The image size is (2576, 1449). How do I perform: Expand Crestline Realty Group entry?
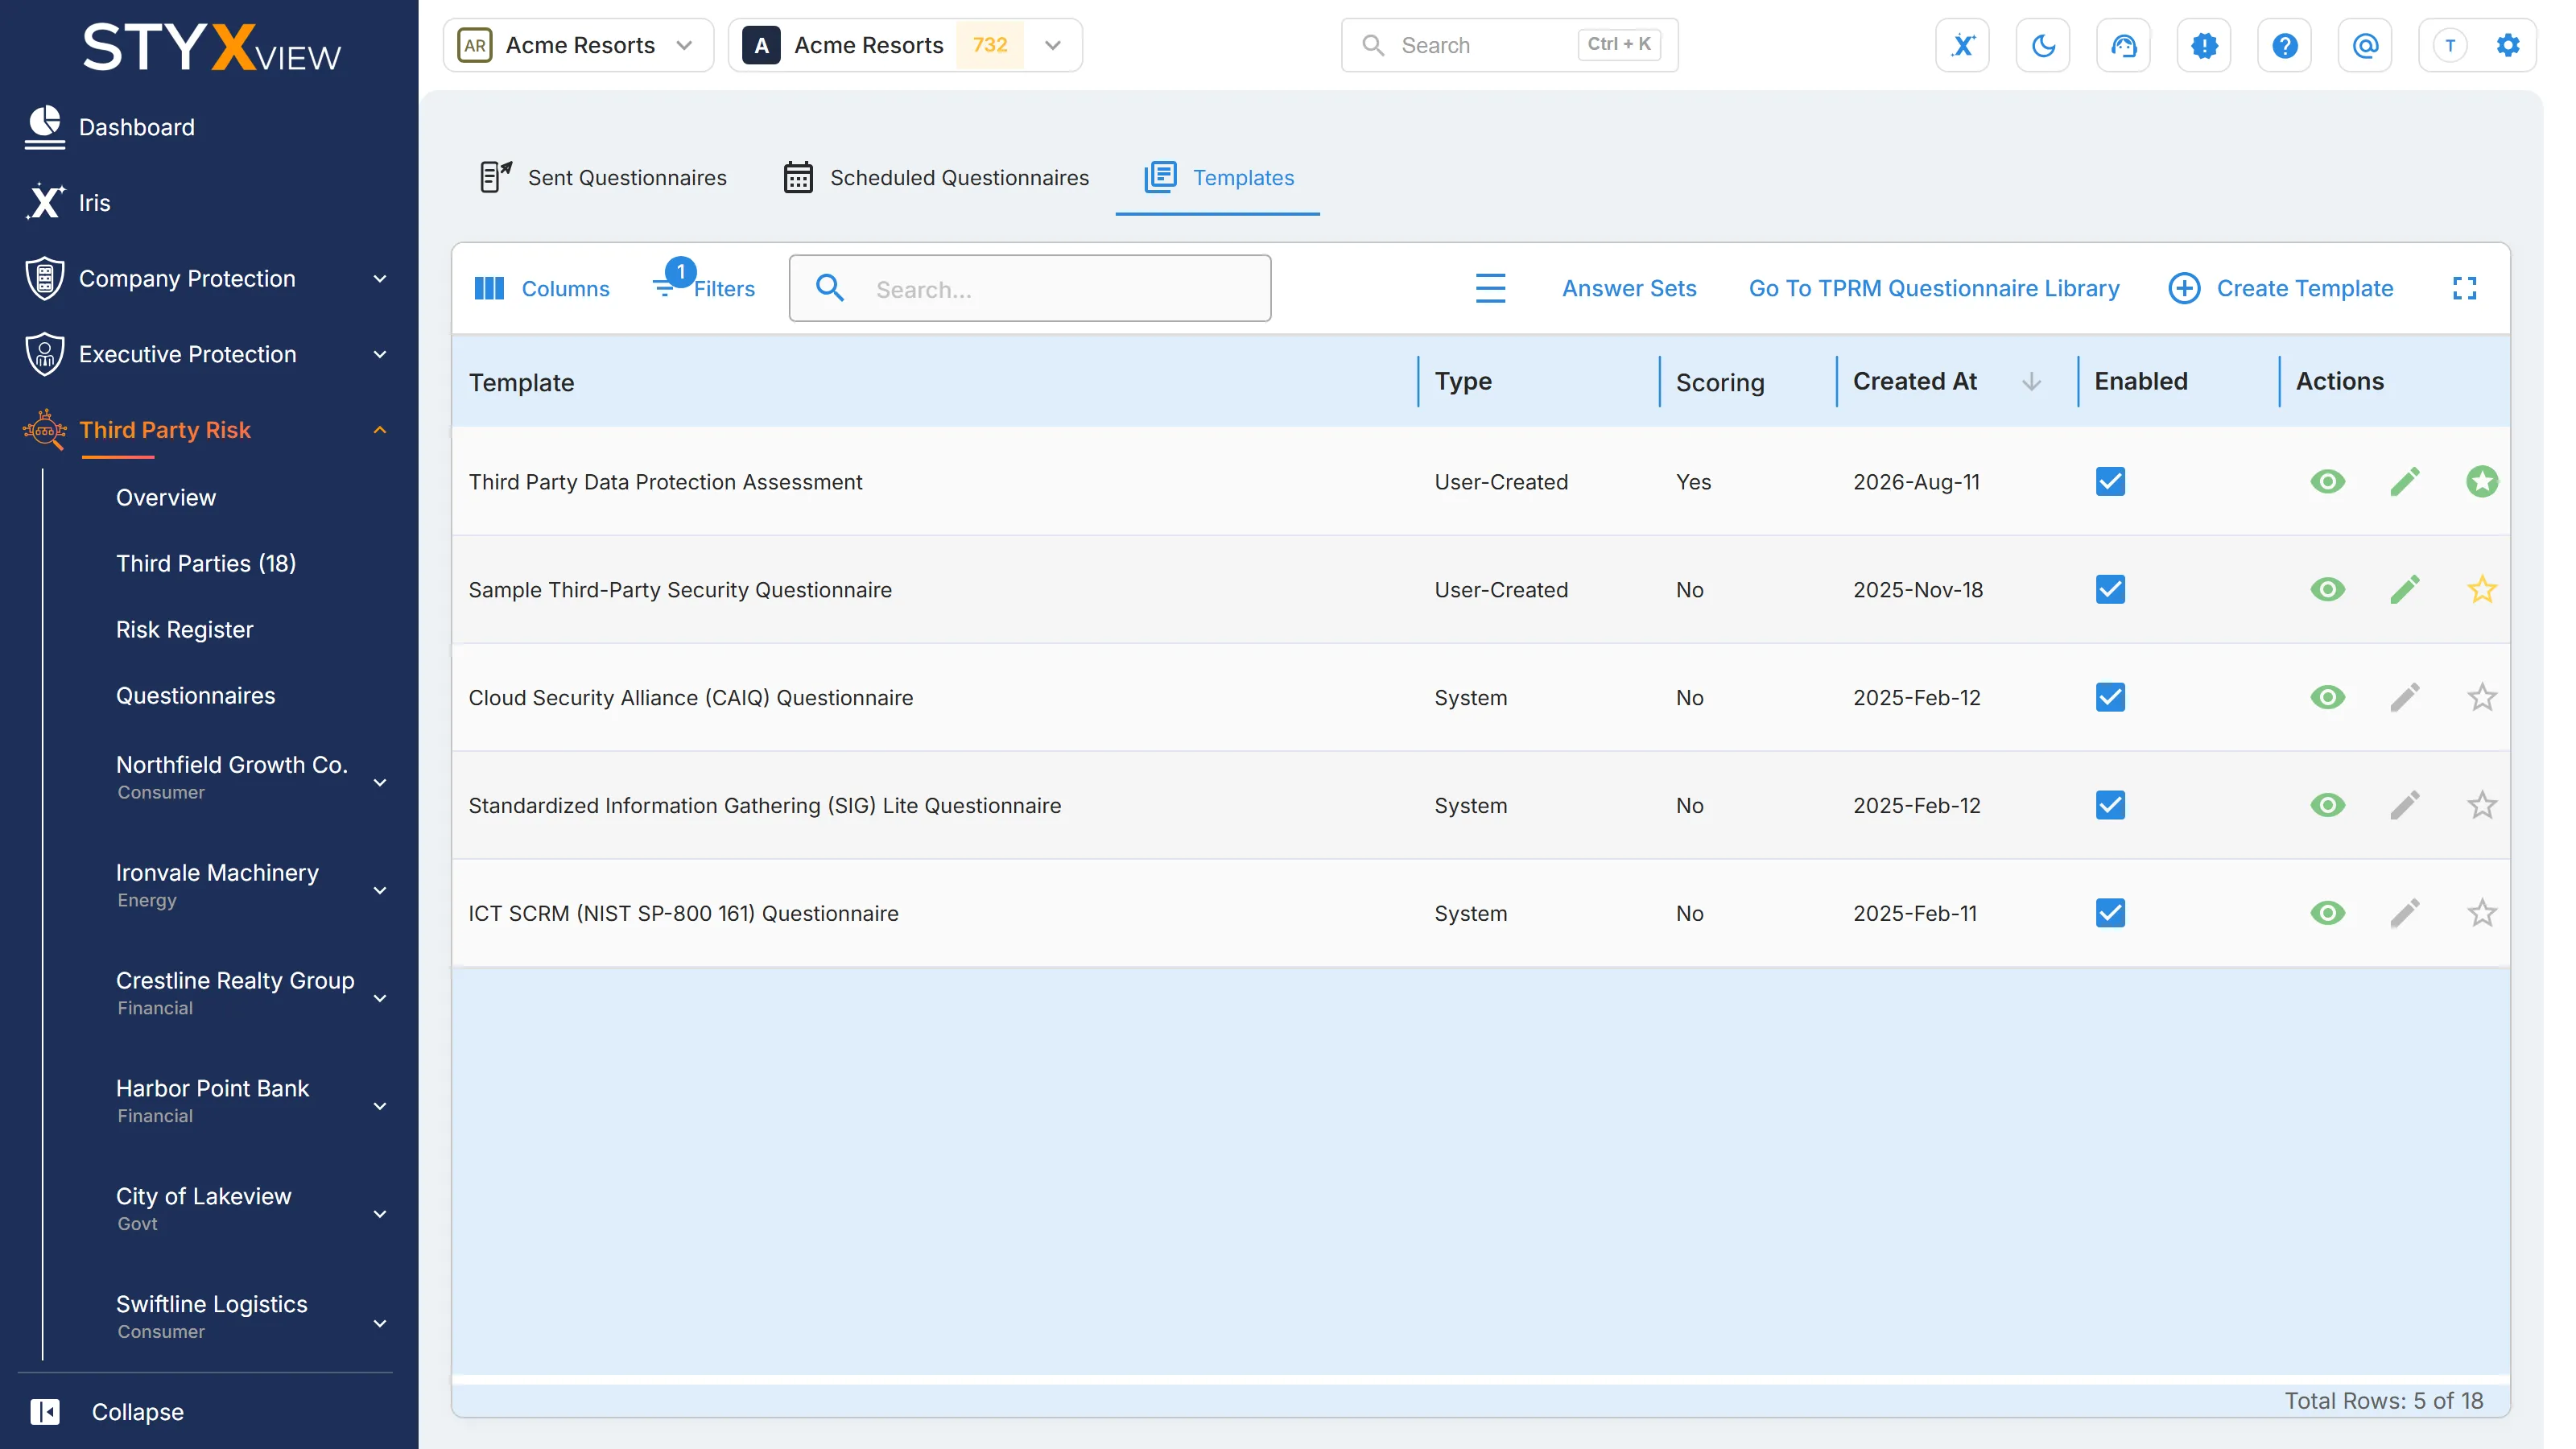[380, 999]
